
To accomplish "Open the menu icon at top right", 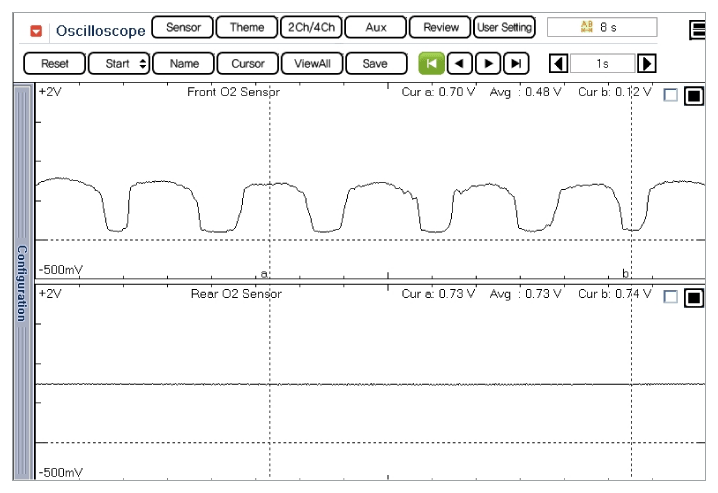I will pos(699,30).
